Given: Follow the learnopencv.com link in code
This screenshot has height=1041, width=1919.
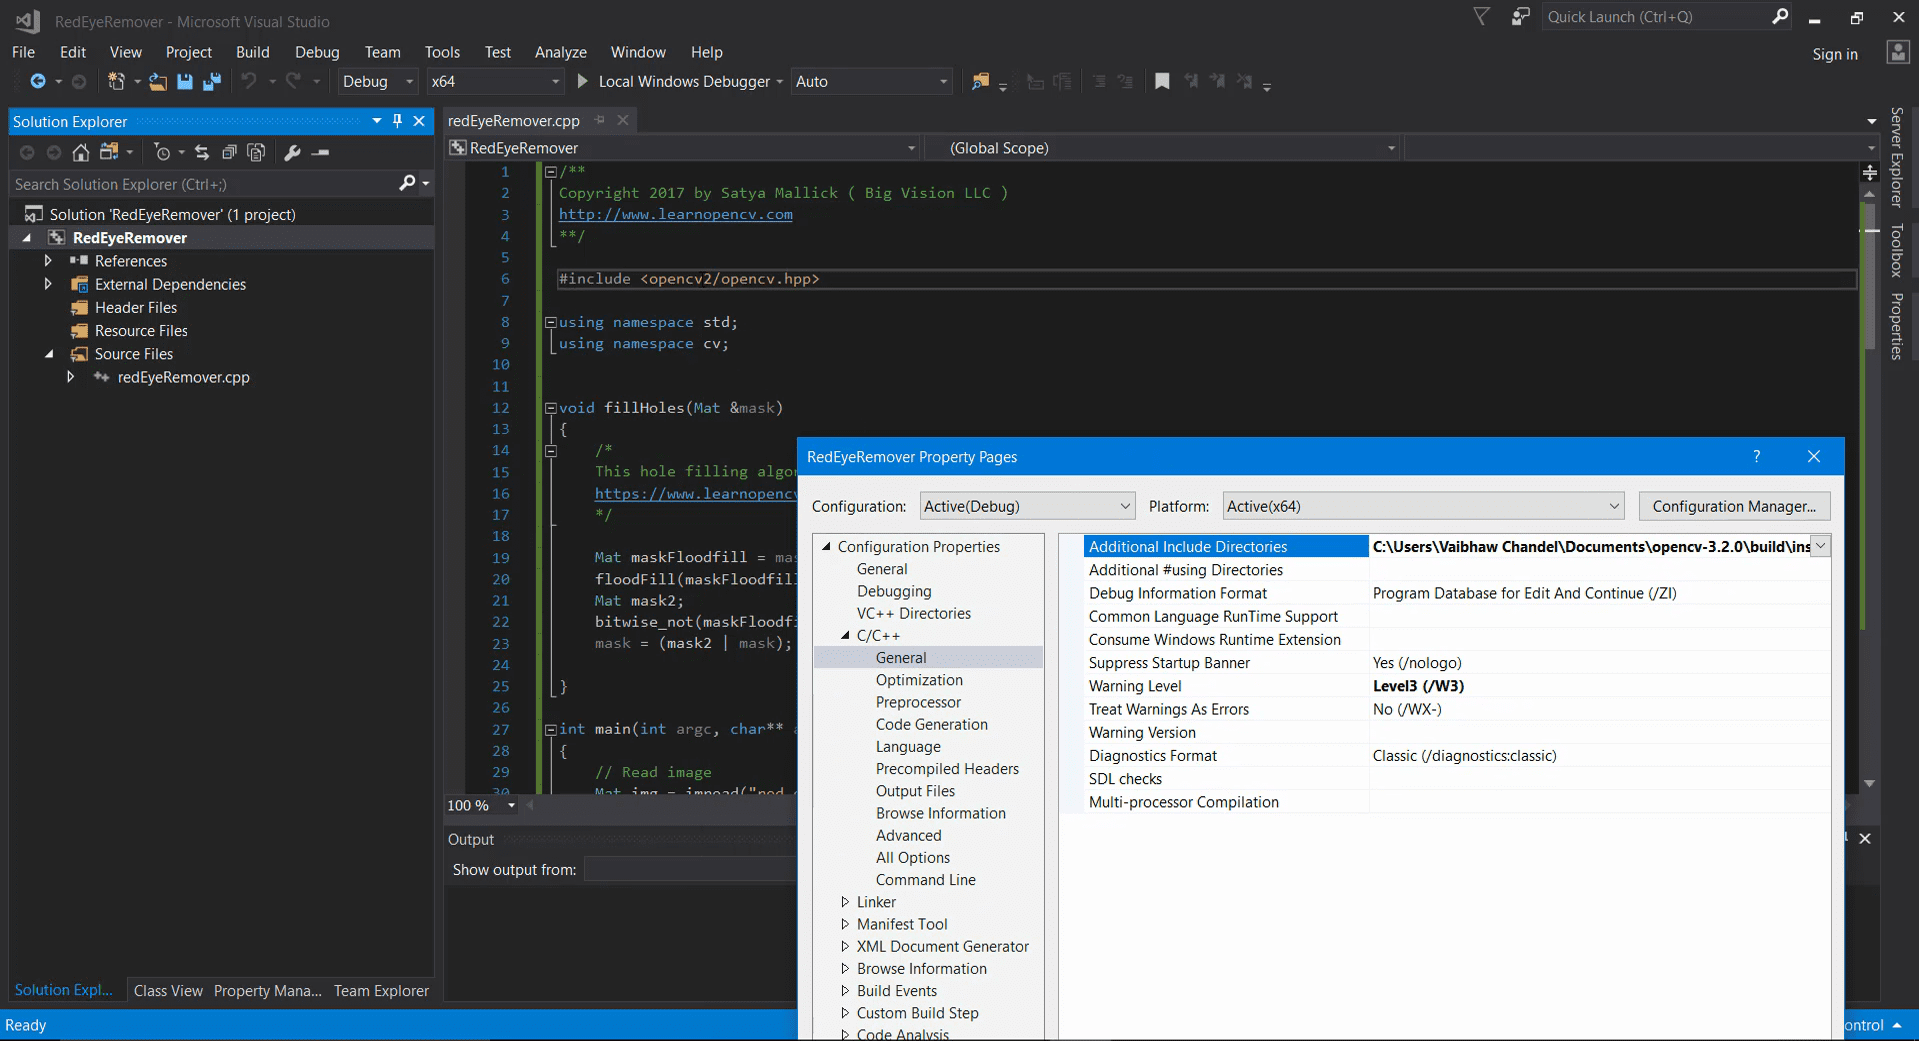Looking at the screenshot, I should click(x=675, y=215).
